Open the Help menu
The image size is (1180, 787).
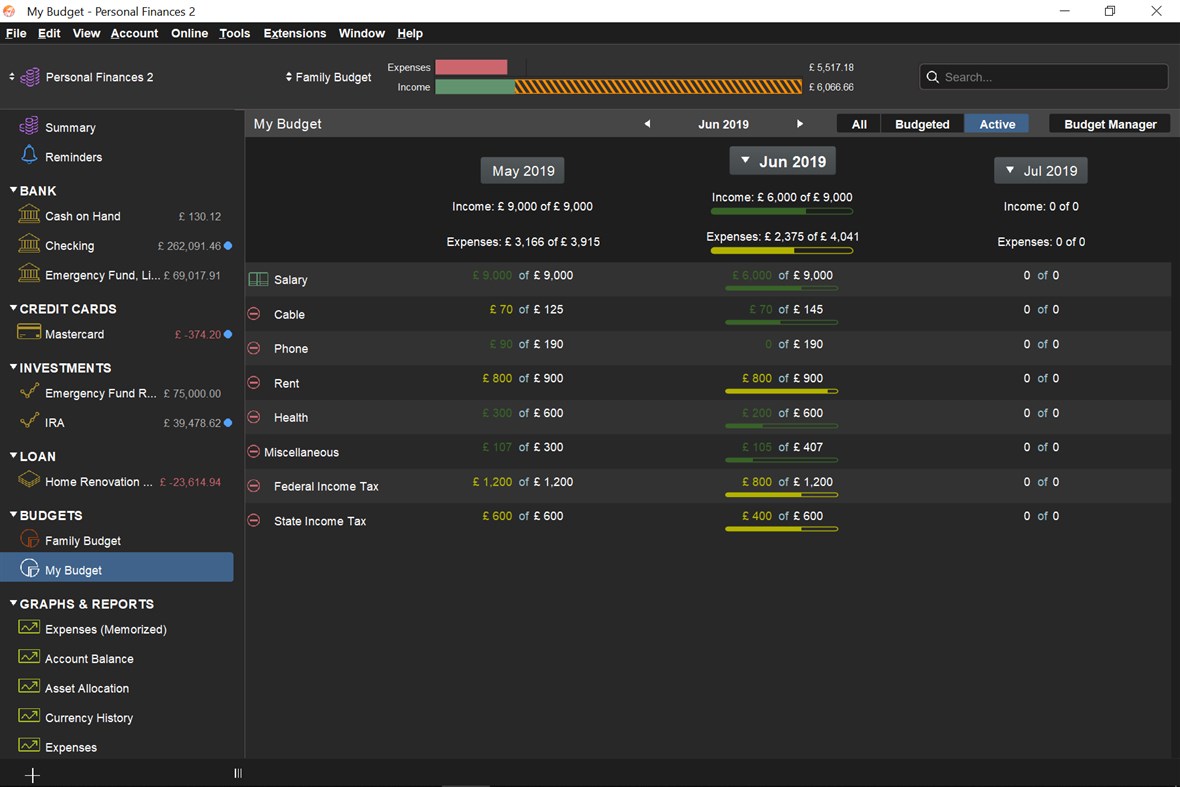pyautogui.click(x=409, y=33)
